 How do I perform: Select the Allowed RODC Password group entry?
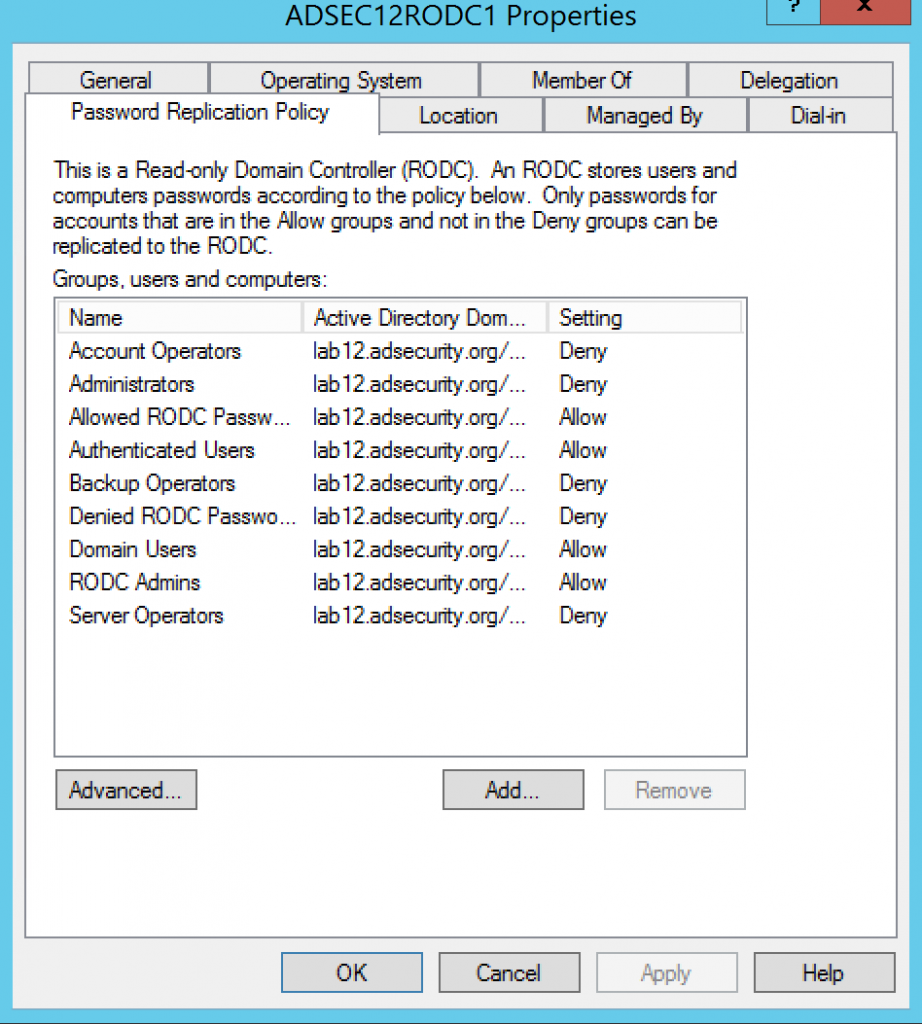point(180,417)
